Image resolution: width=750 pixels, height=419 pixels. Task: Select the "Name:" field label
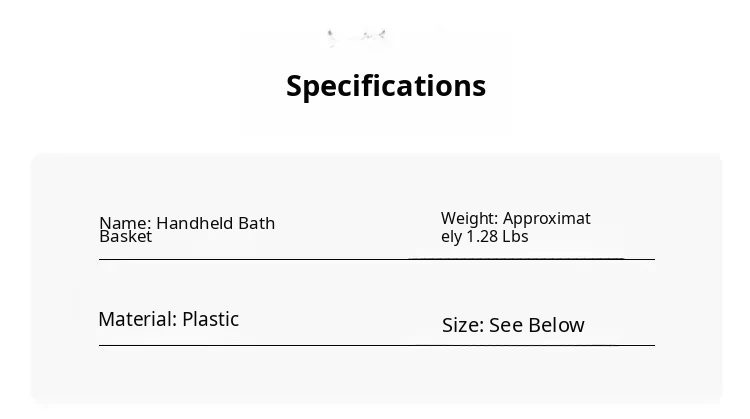point(125,223)
